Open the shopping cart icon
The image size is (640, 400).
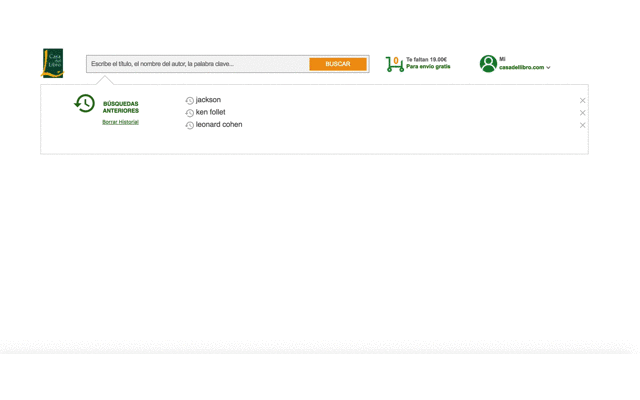tap(394, 64)
